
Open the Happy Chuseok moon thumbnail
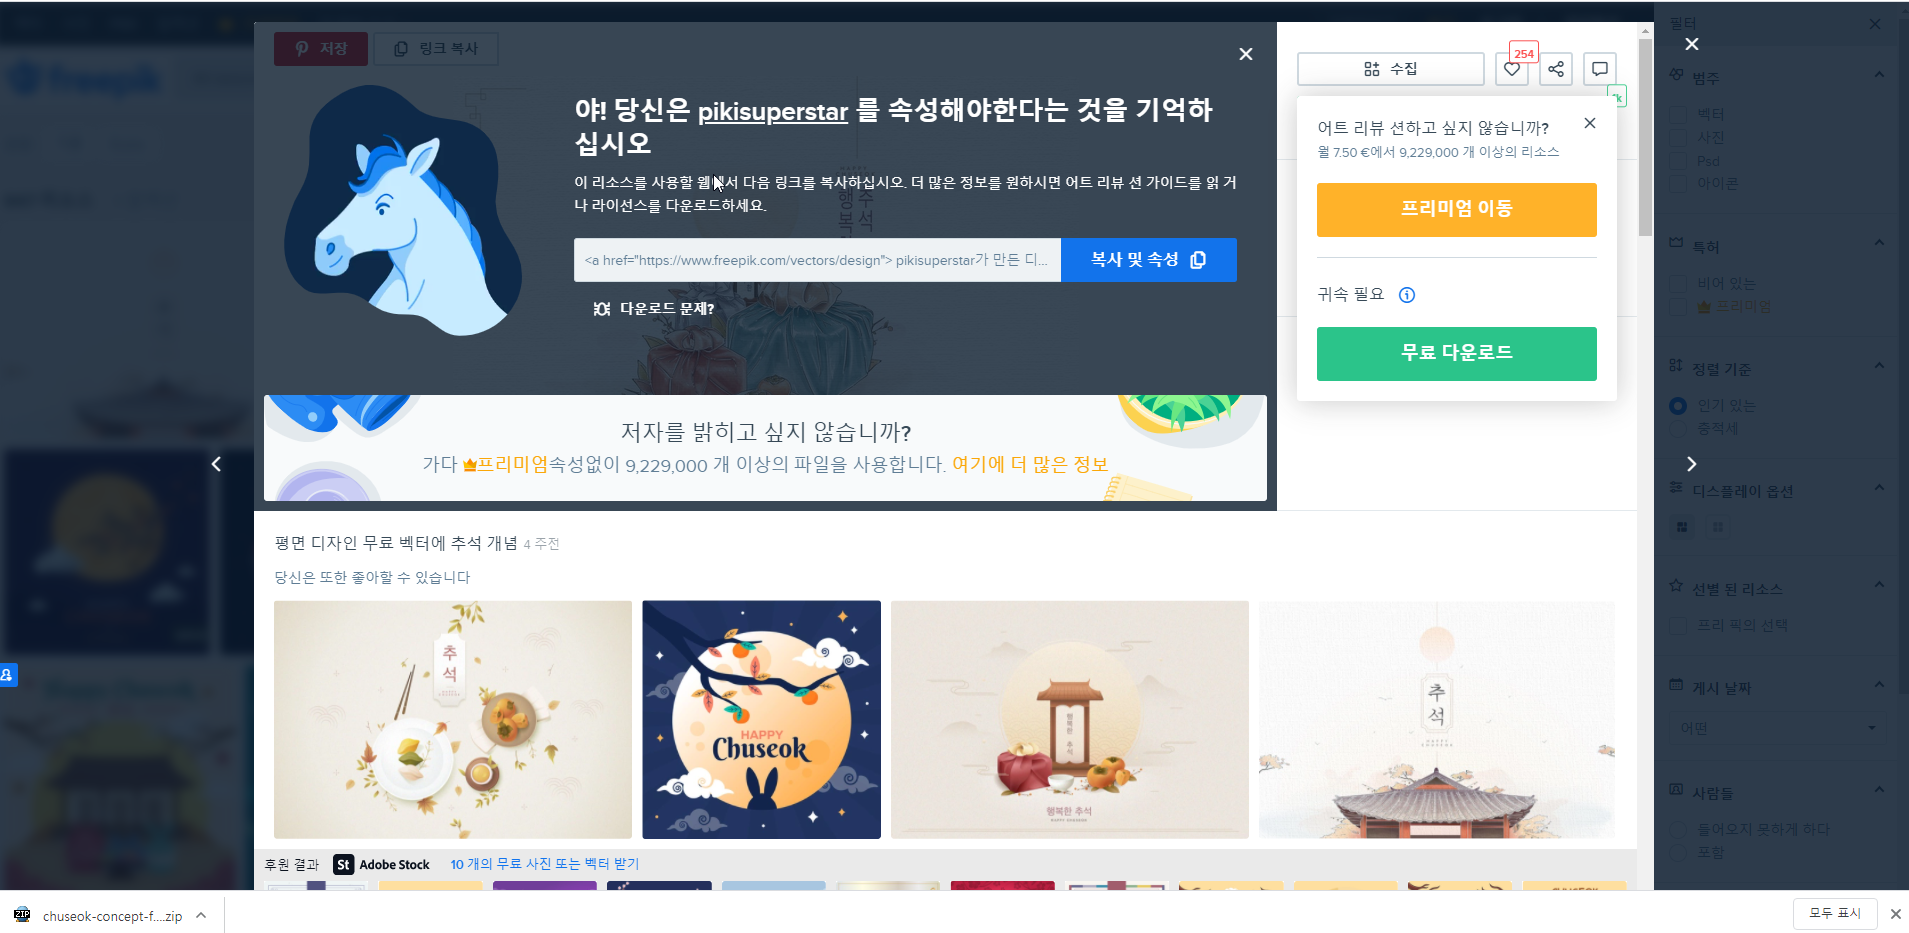[761, 720]
